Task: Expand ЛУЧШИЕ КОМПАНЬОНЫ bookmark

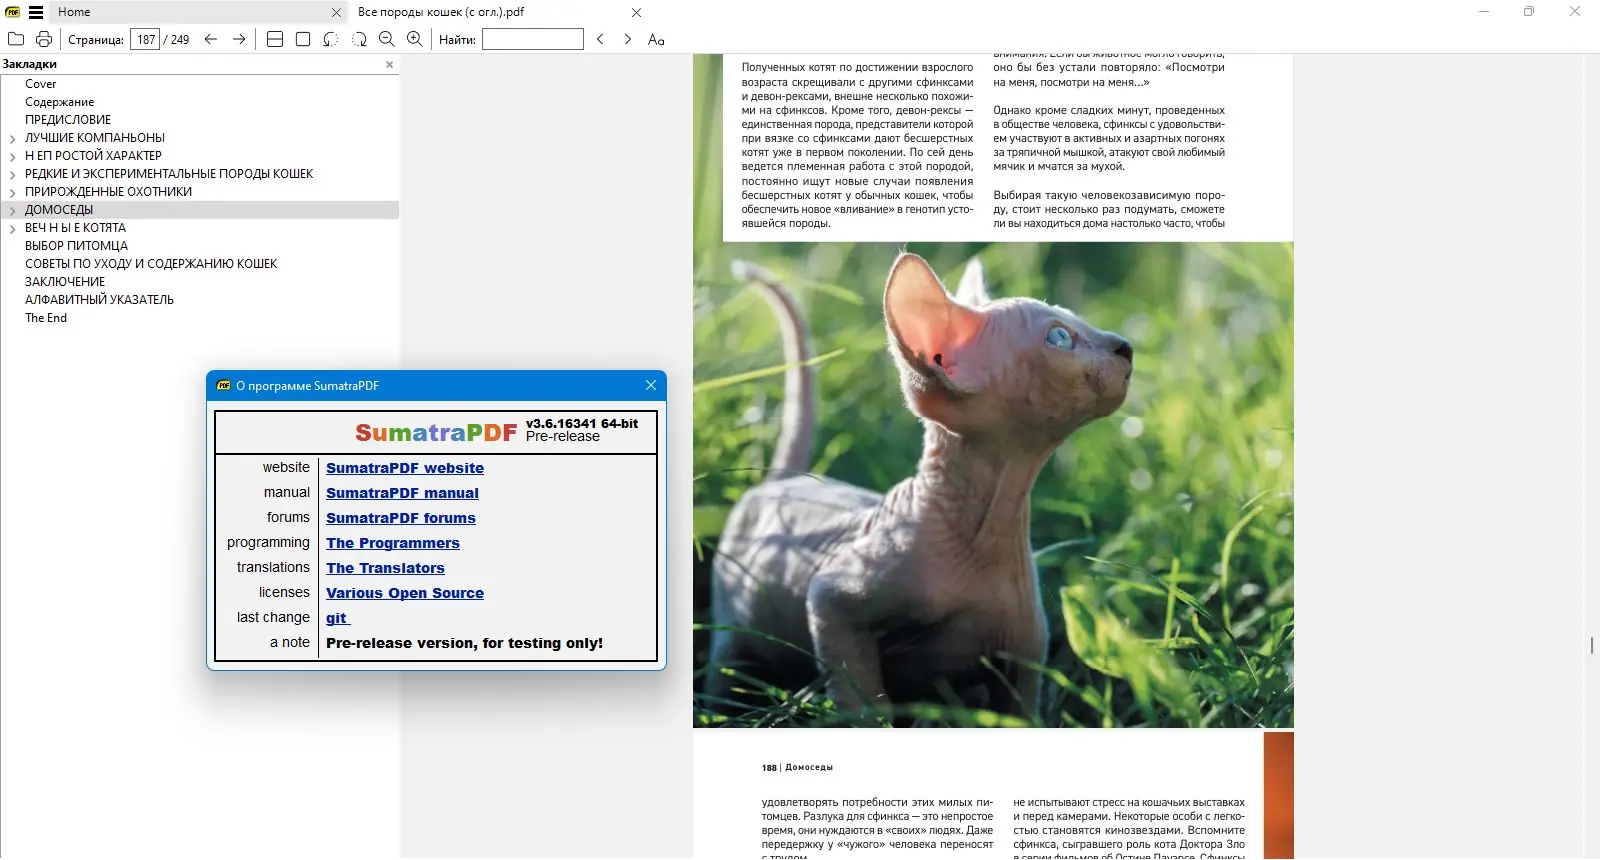Action: coord(12,139)
